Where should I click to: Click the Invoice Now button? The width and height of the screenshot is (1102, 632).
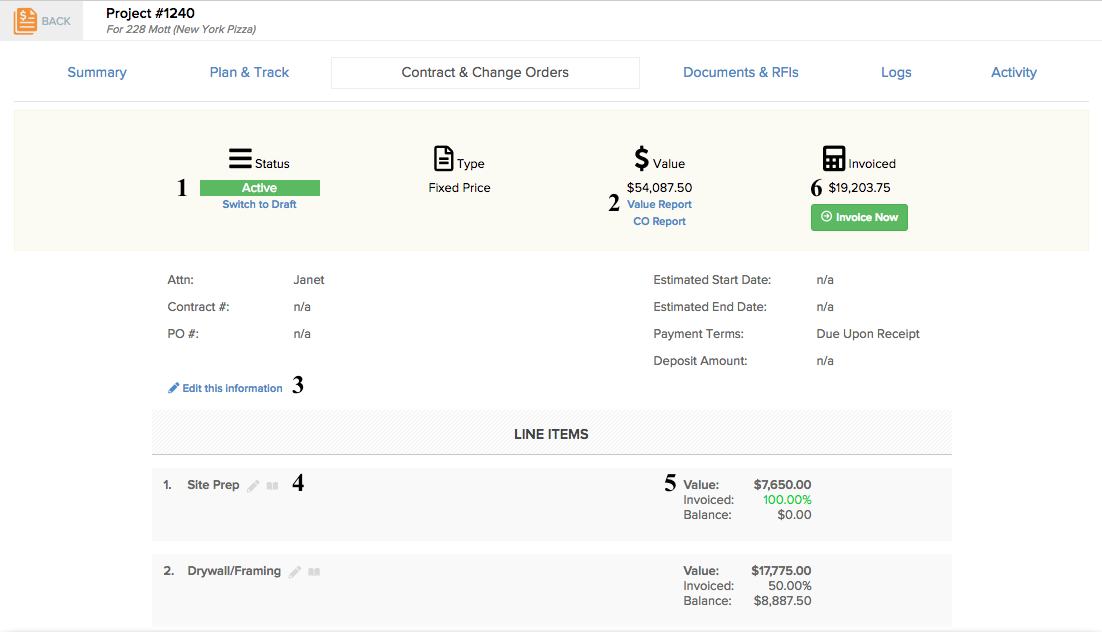pos(859,217)
